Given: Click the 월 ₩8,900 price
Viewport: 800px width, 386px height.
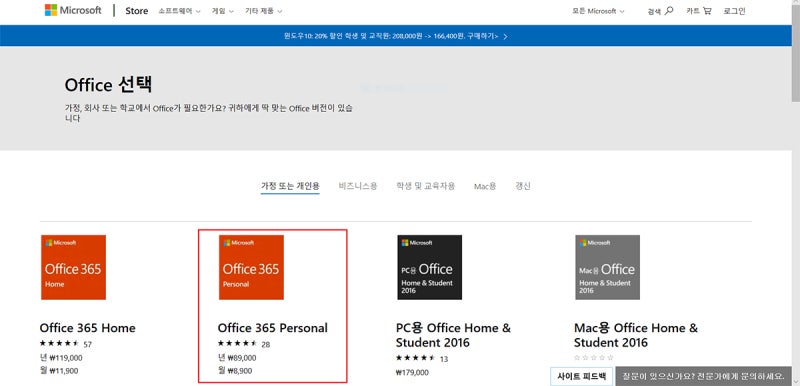Looking at the screenshot, I should click(235, 371).
